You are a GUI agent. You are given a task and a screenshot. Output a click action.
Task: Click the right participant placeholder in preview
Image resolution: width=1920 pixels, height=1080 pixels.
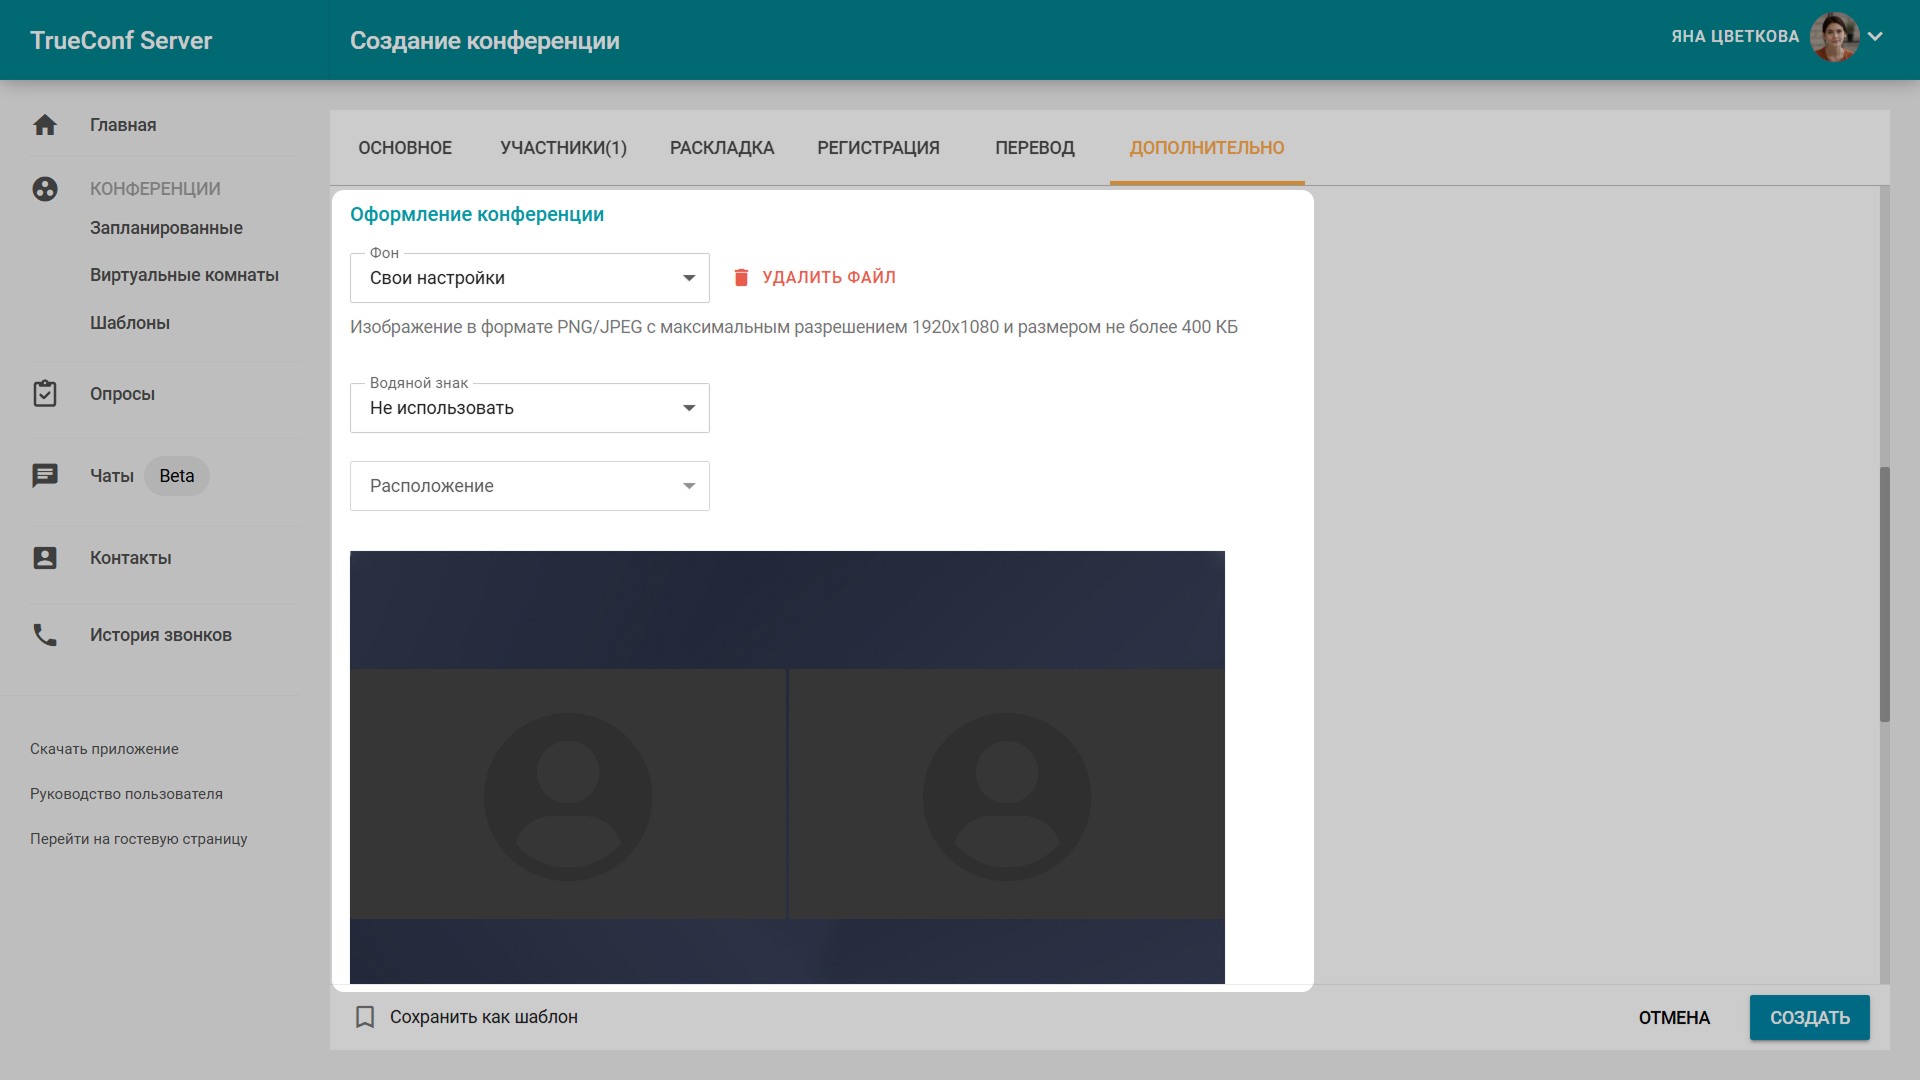click(1007, 794)
